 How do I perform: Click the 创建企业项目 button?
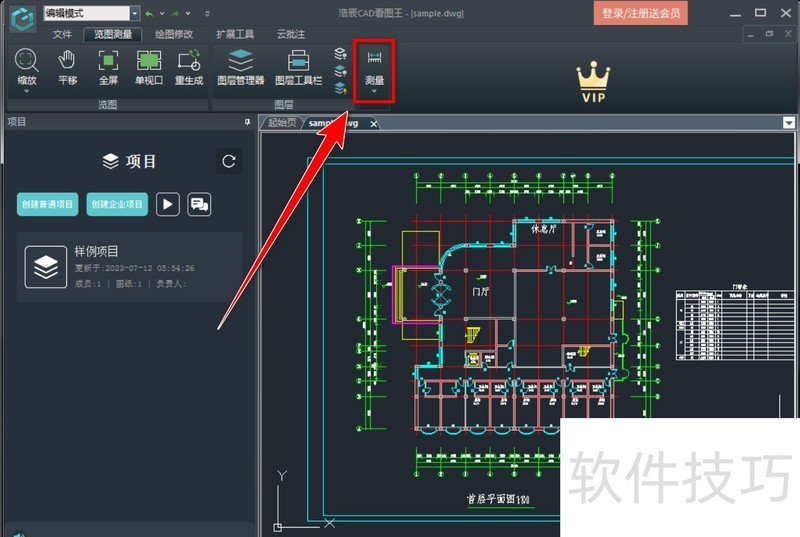point(117,204)
